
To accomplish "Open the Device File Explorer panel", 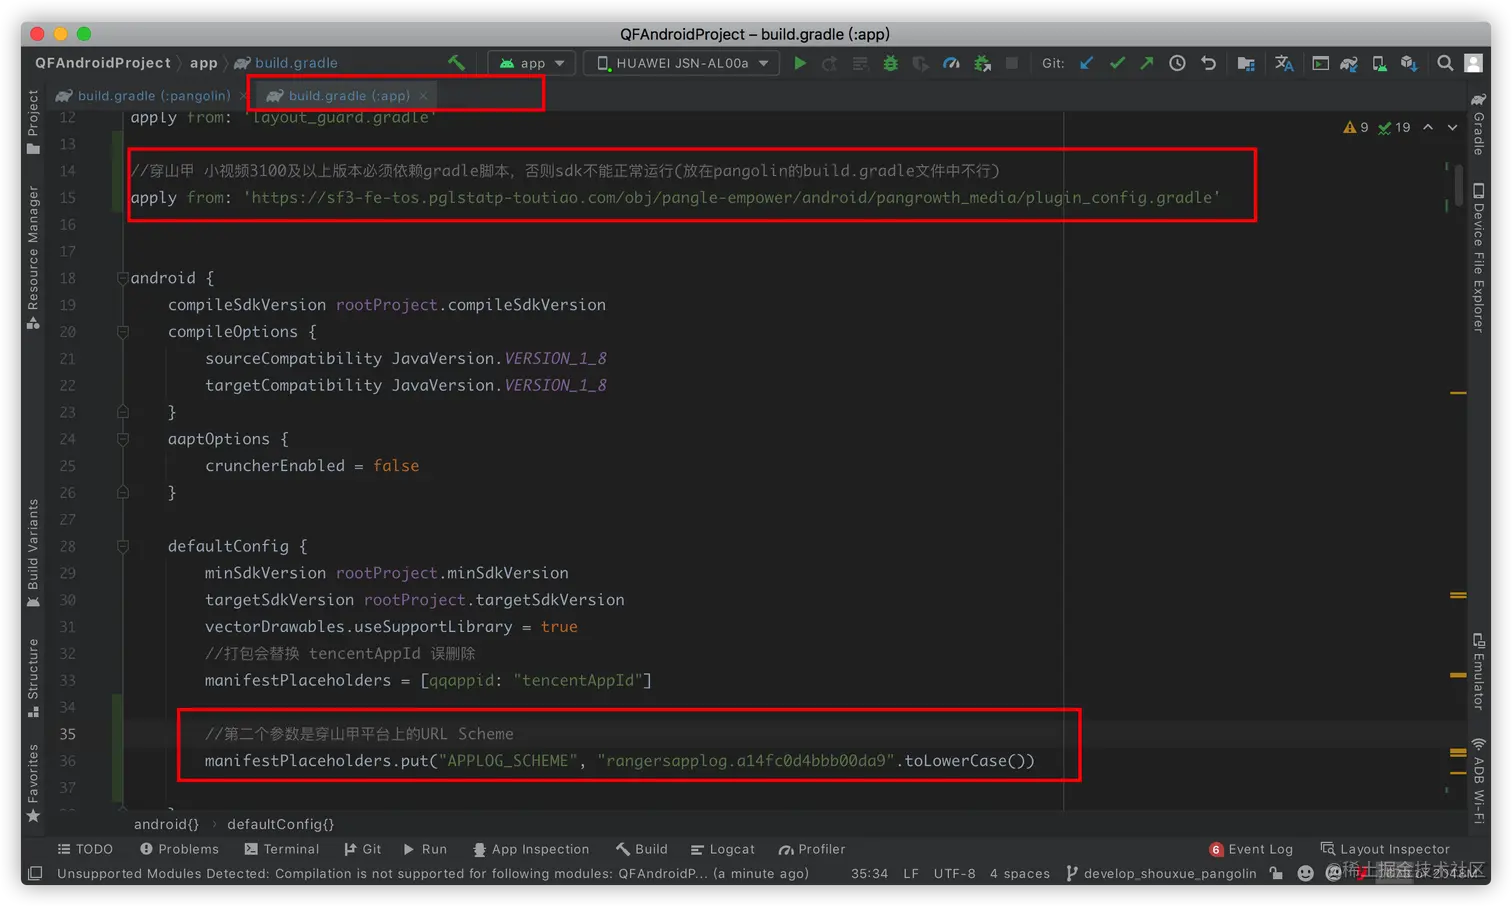I will coord(1478,257).
